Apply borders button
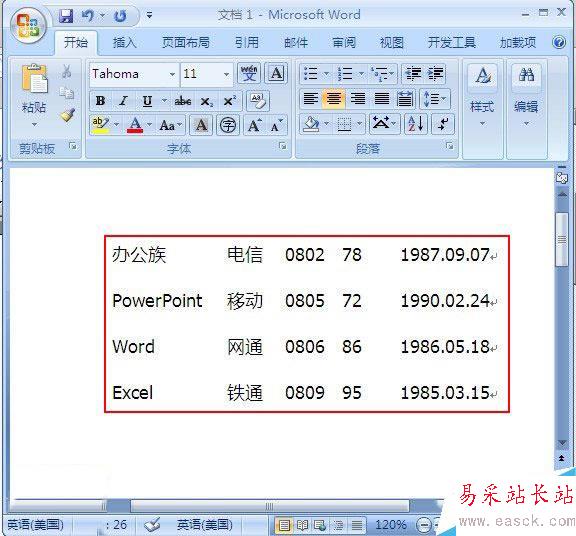This screenshot has height=536, width=576. point(345,124)
